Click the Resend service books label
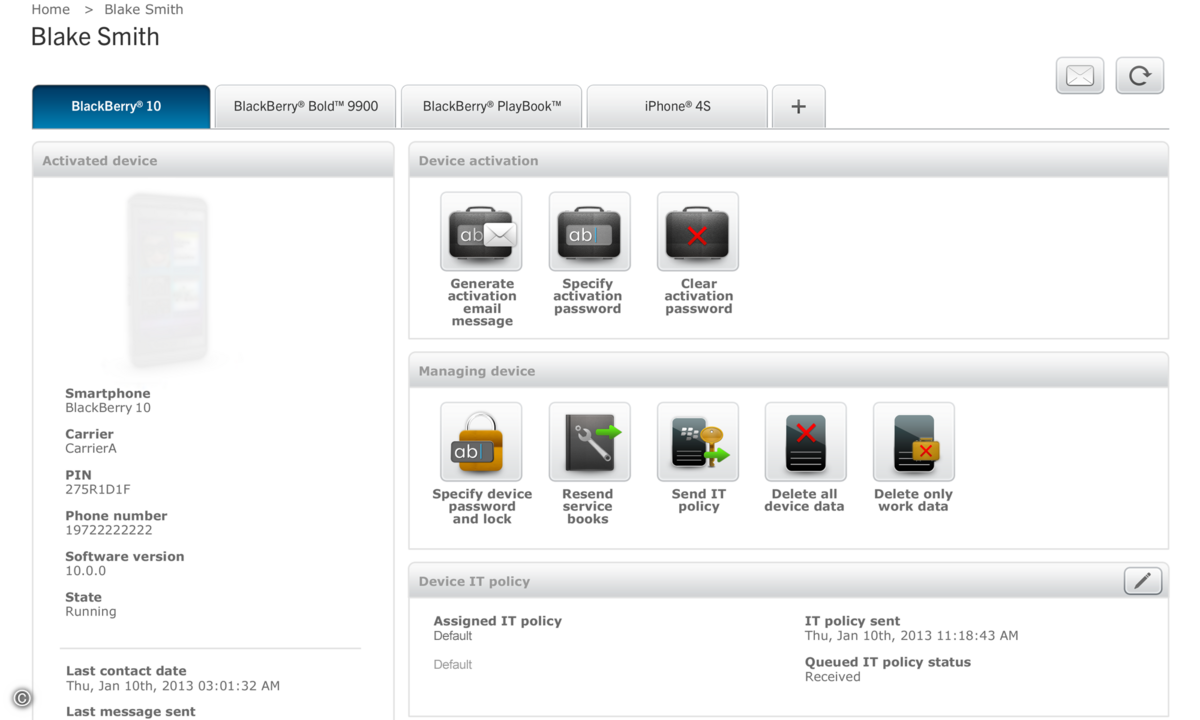Image resolution: width=1200 pixels, height=720 pixels. click(x=588, y=506)
